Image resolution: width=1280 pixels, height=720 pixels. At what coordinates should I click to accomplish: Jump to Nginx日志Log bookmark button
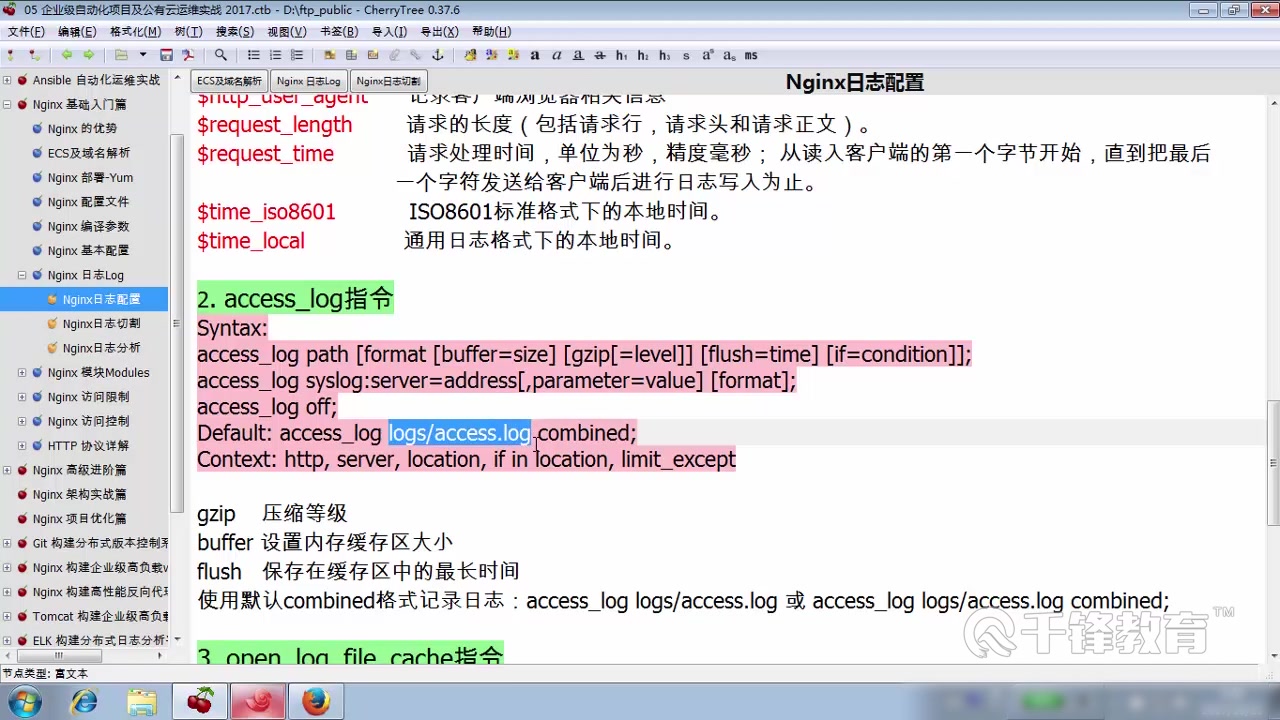click(x=309, y=81)
